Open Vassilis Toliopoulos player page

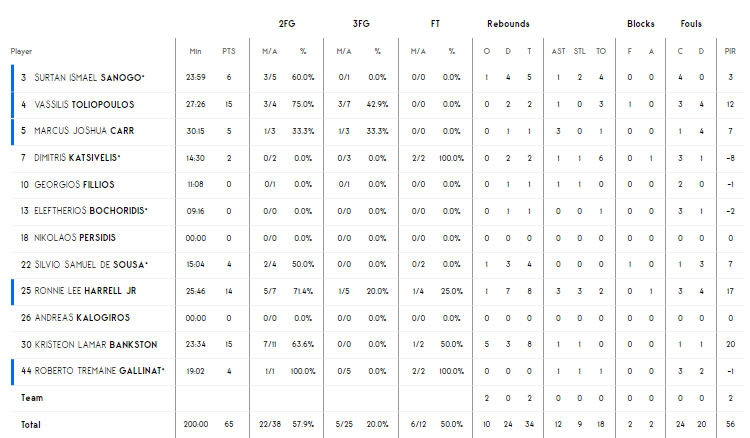click(x=84, y=104)
